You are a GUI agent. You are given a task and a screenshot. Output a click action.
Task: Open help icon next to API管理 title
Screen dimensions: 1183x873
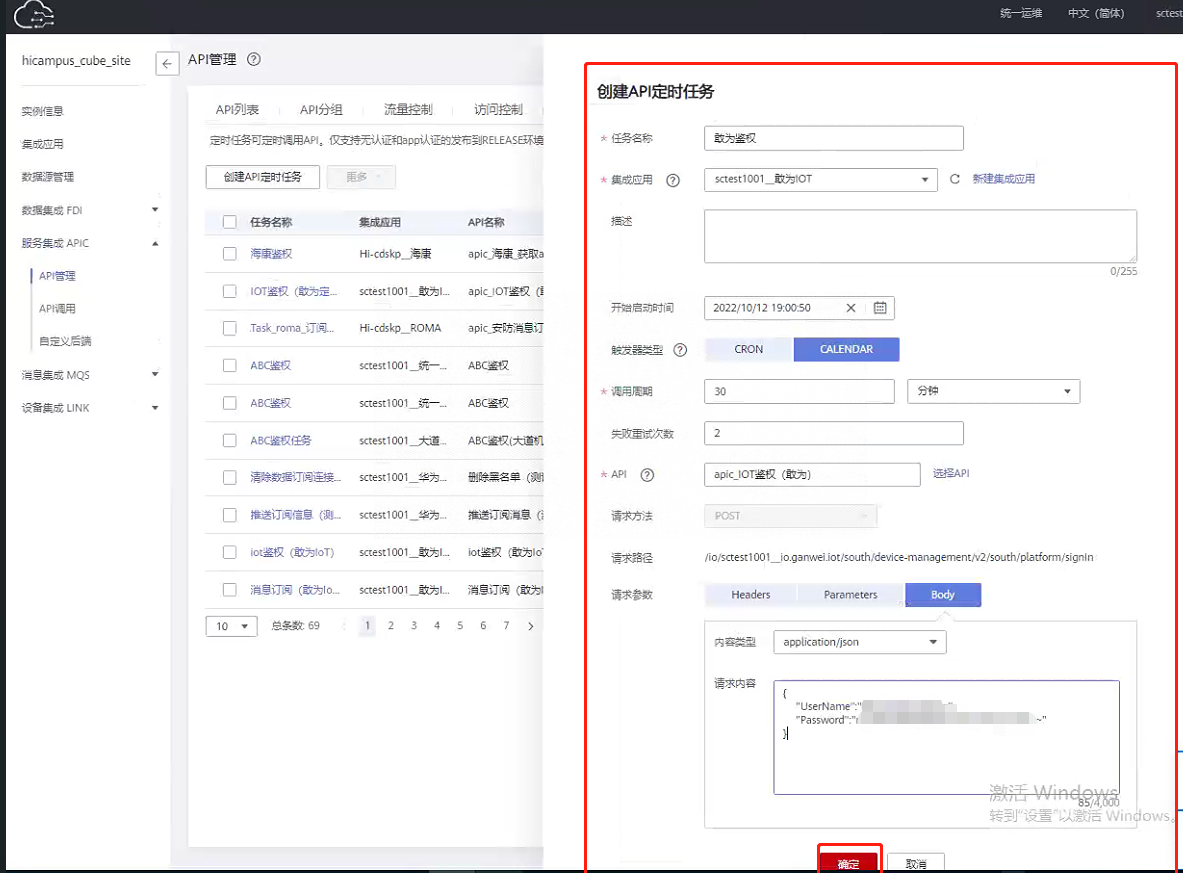click(254, 59)
